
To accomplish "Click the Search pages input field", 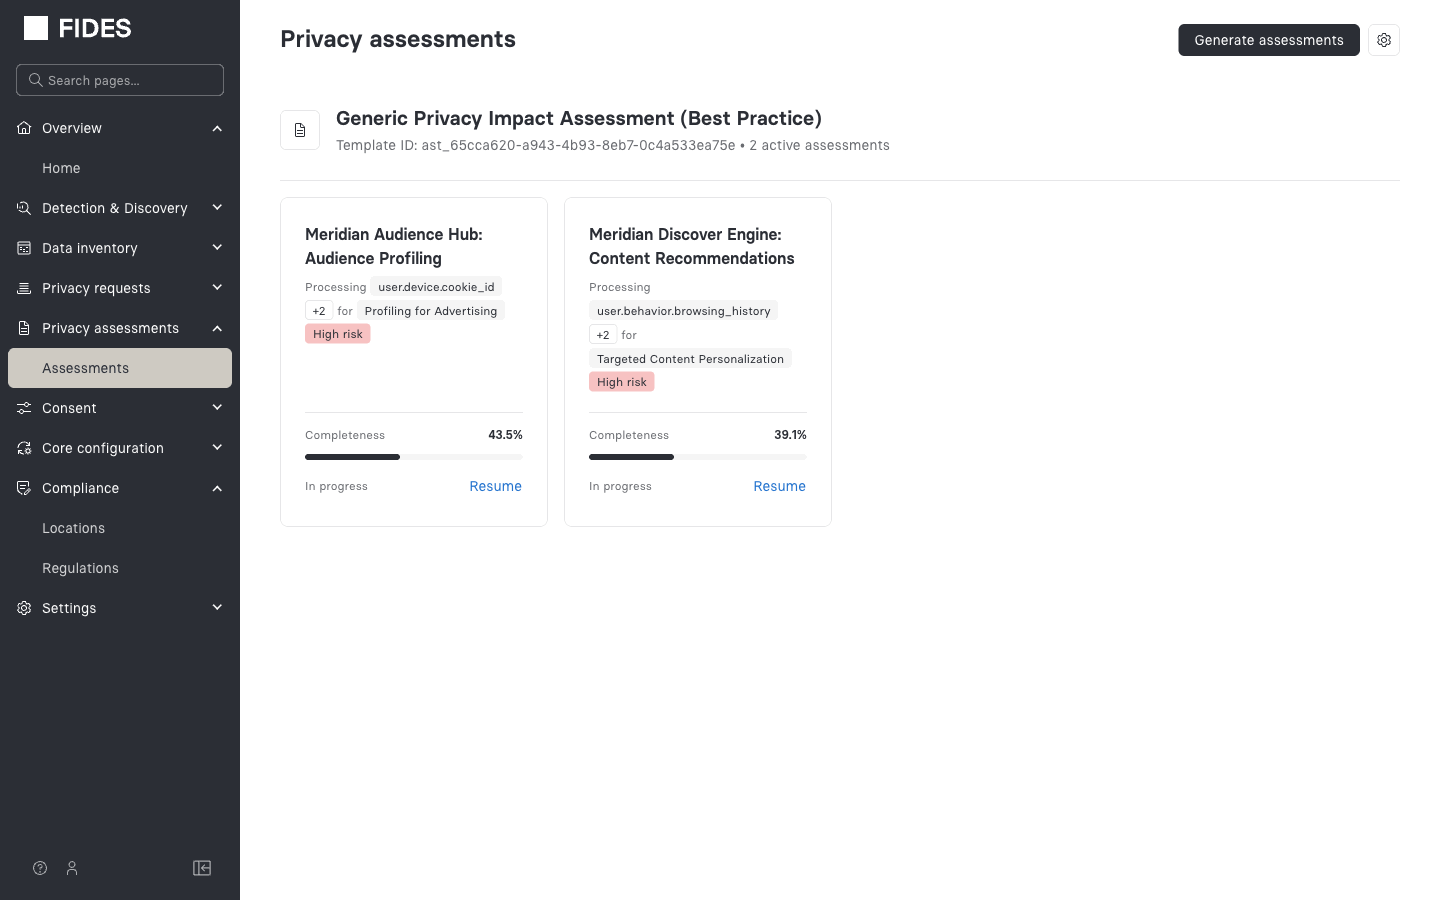I will 119,80.
